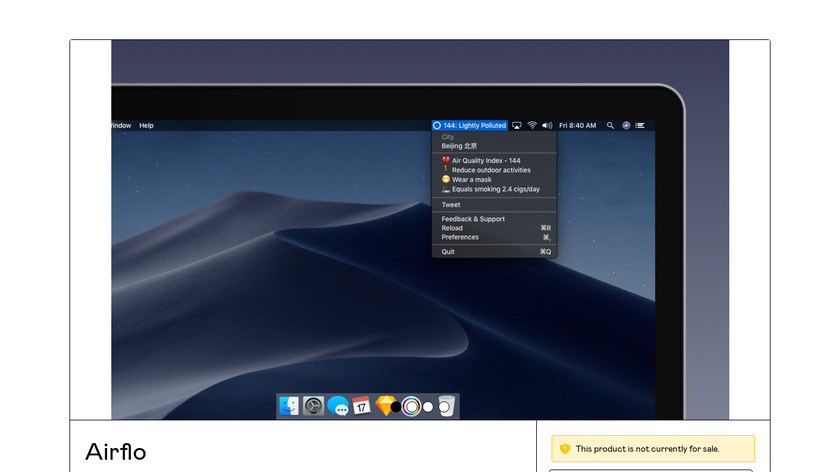
Task: Click the Airflo product title
Action: click(x=116, y=452)
